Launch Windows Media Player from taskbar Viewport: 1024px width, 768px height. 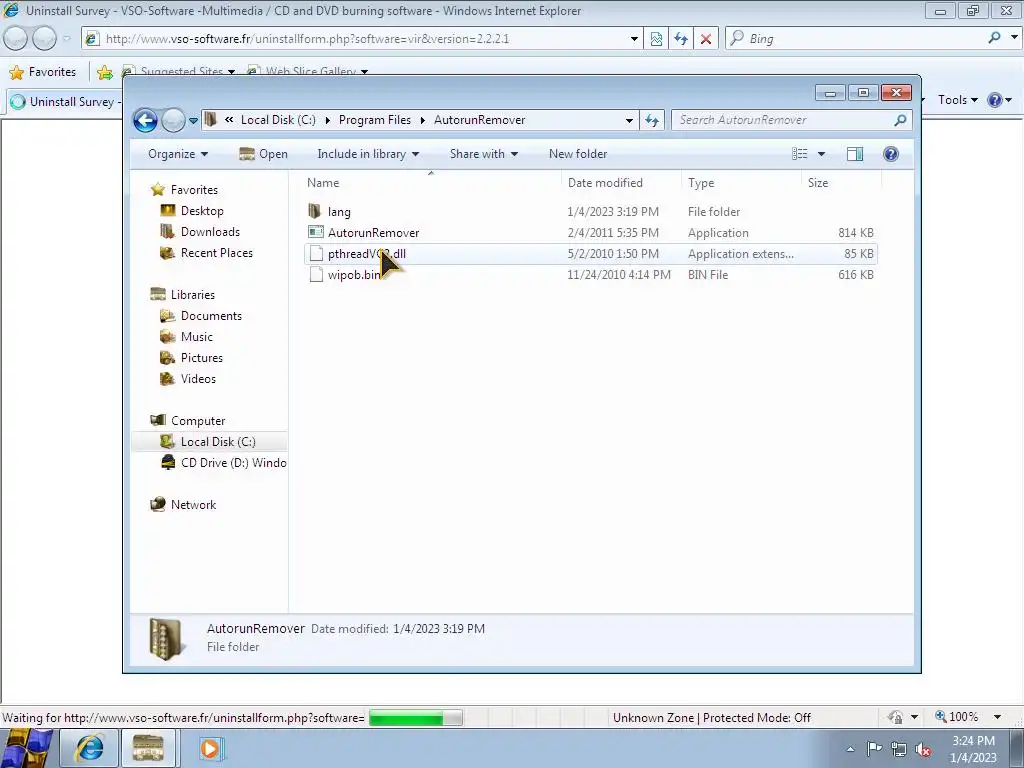210,748
